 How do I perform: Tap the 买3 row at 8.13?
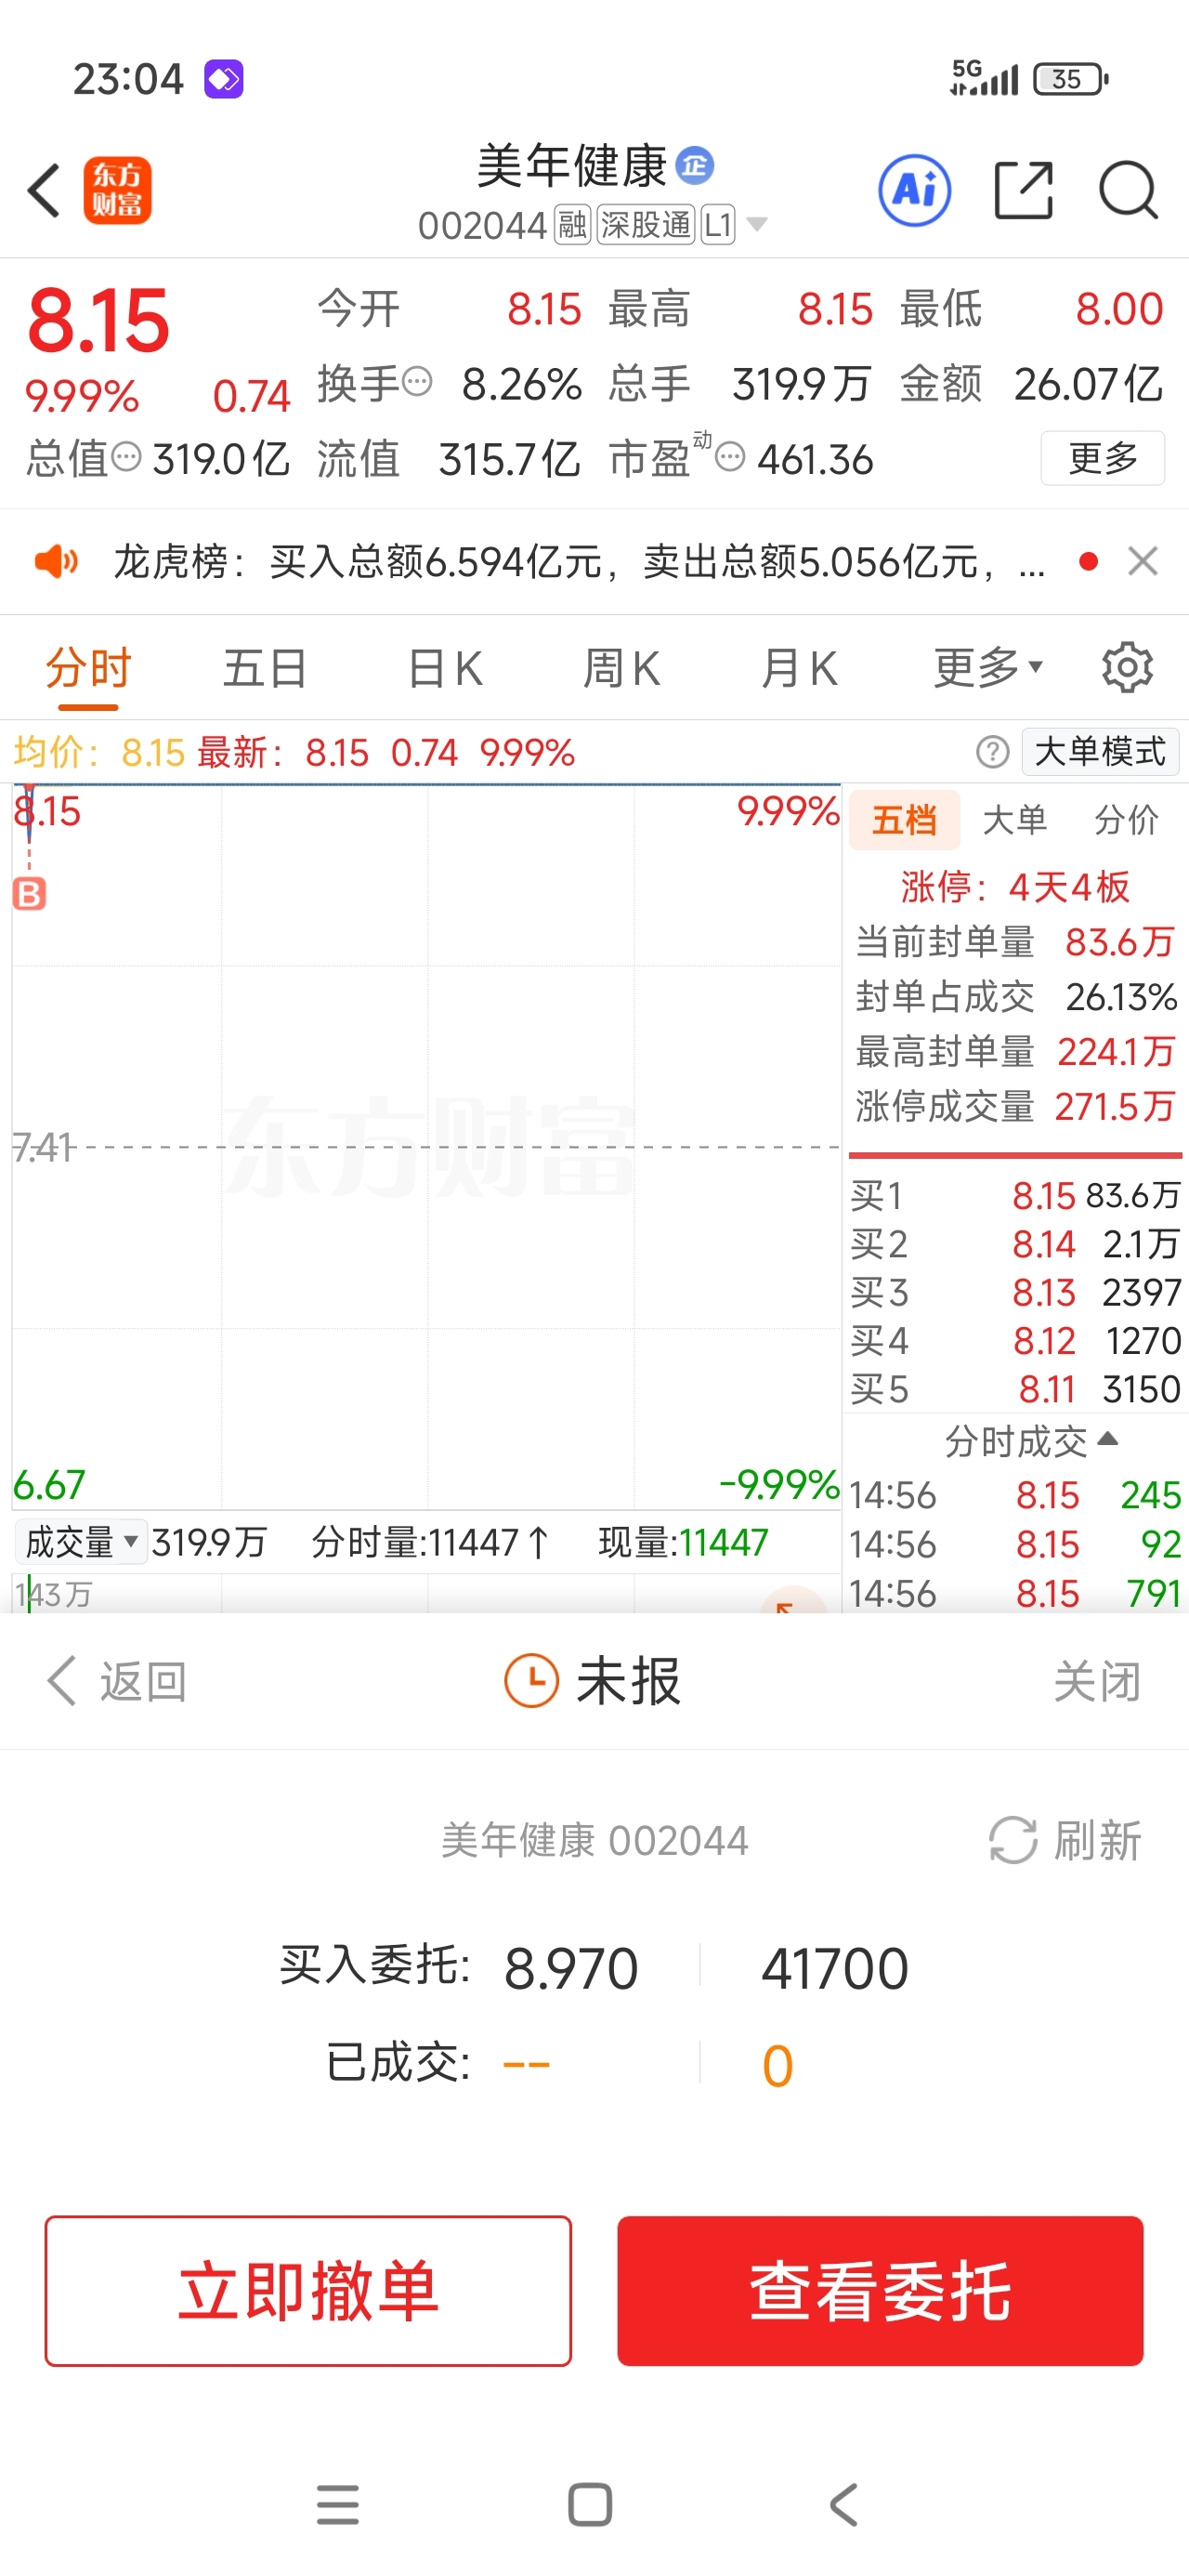click(x=1015, y=1292)
